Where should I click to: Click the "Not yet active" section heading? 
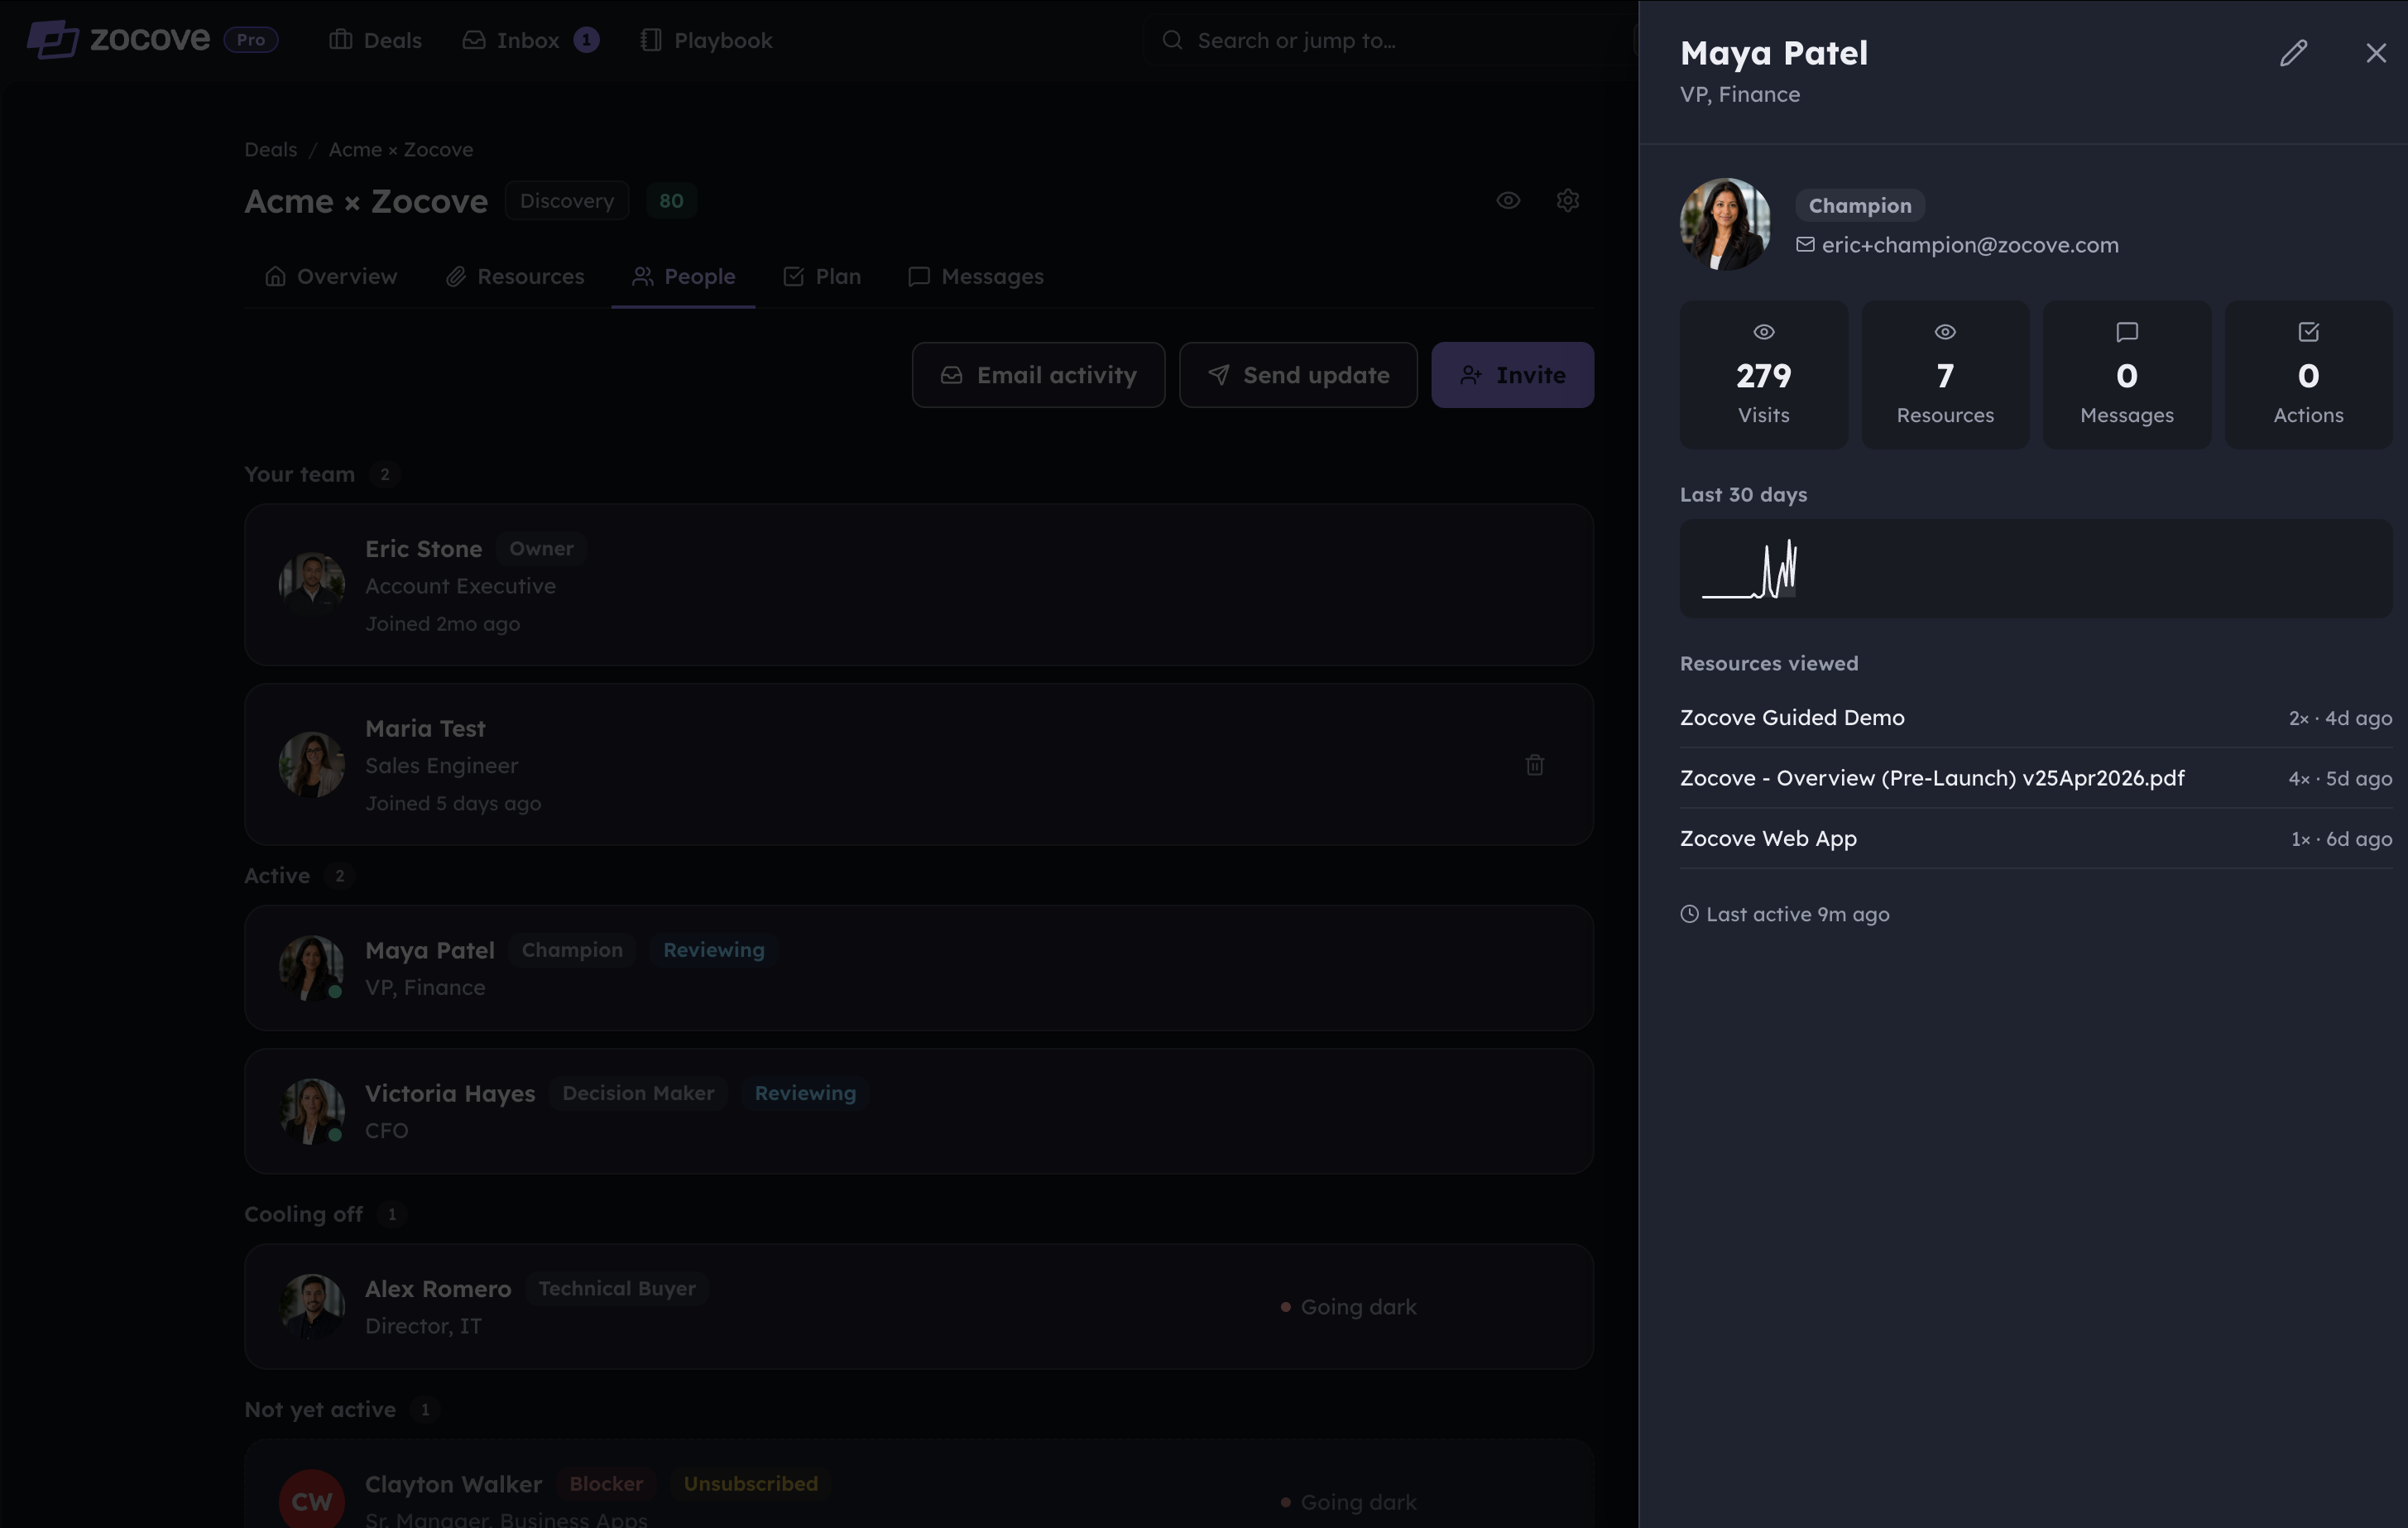[x=320, y=1409]
